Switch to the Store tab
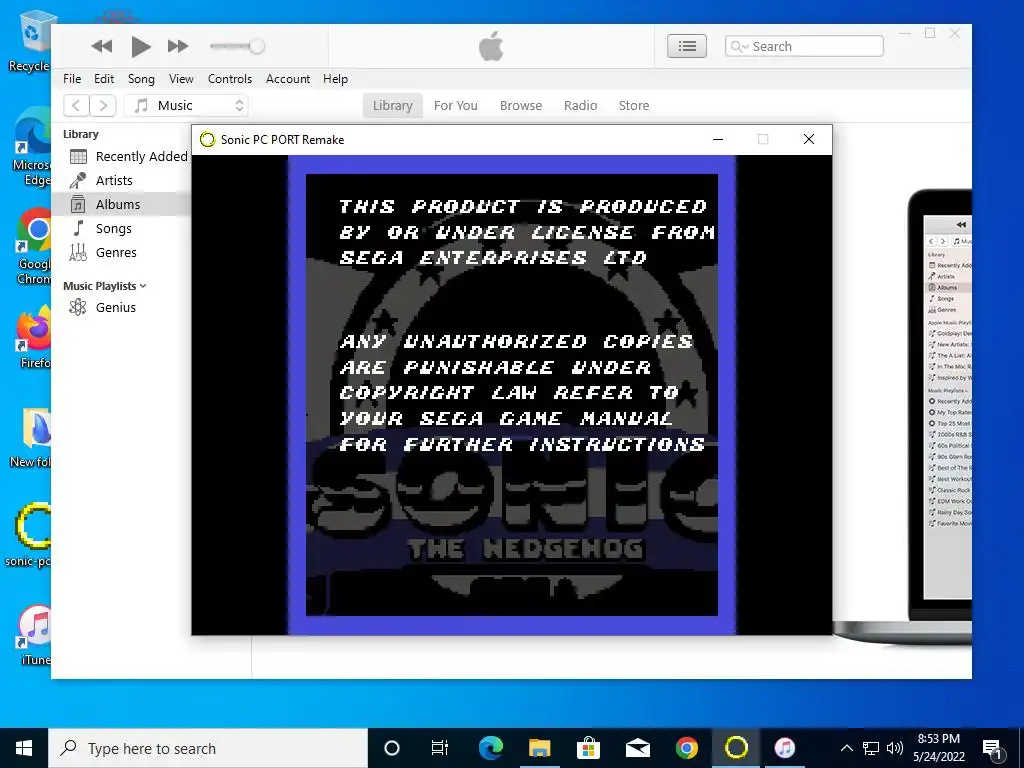Screen dimensions: 1024x768 pyautogui.click(x=634, y=106)
